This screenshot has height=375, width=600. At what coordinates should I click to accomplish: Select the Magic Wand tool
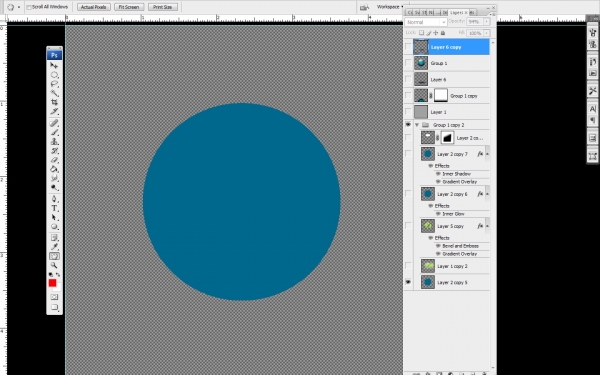pos(54,93)
